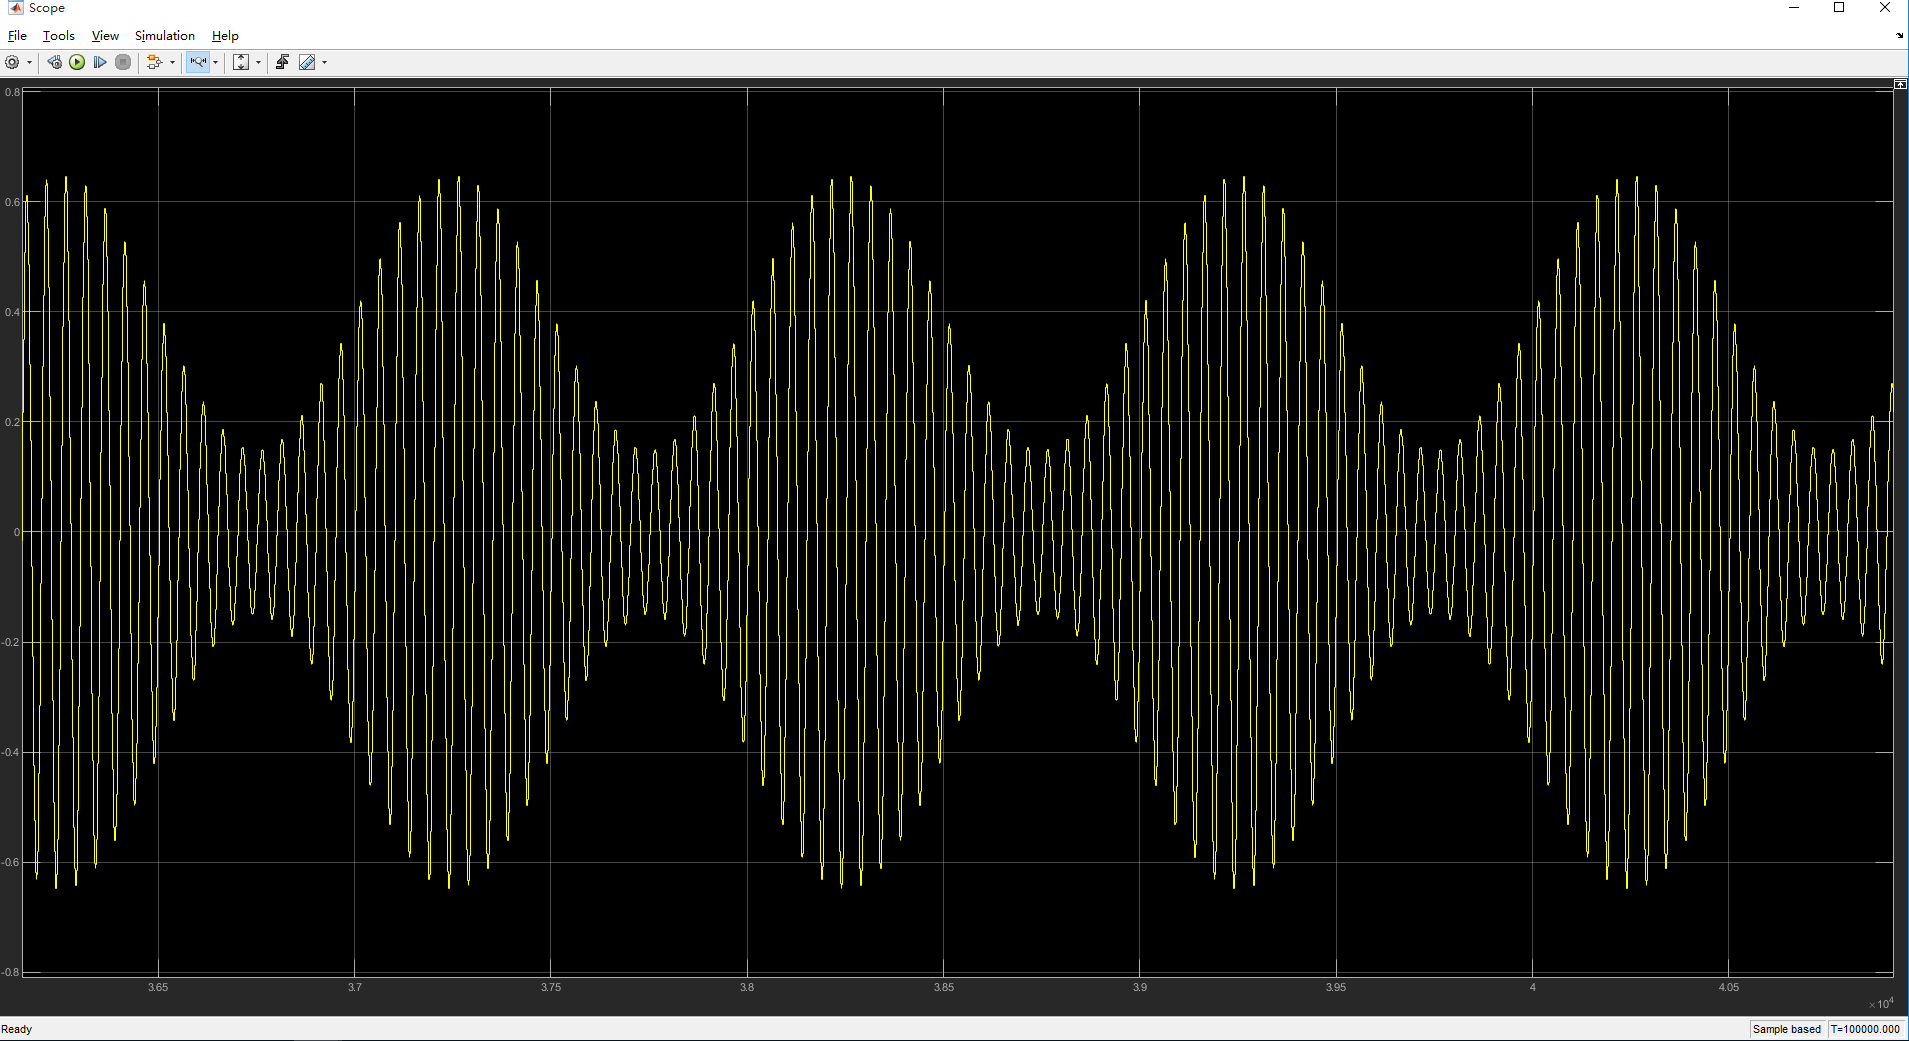
Task: Click the x-axis tick label '3.75'
Action: tap(551, 987)
